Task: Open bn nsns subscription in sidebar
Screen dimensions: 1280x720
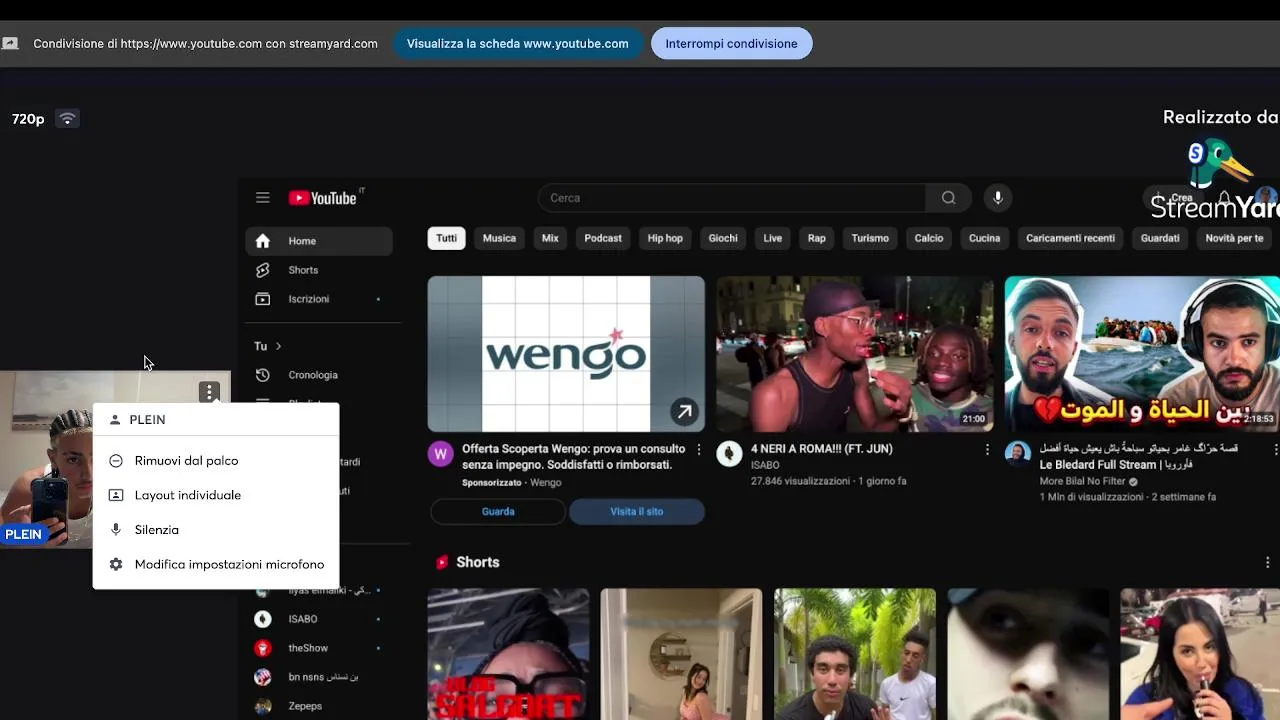Action: 319,677
